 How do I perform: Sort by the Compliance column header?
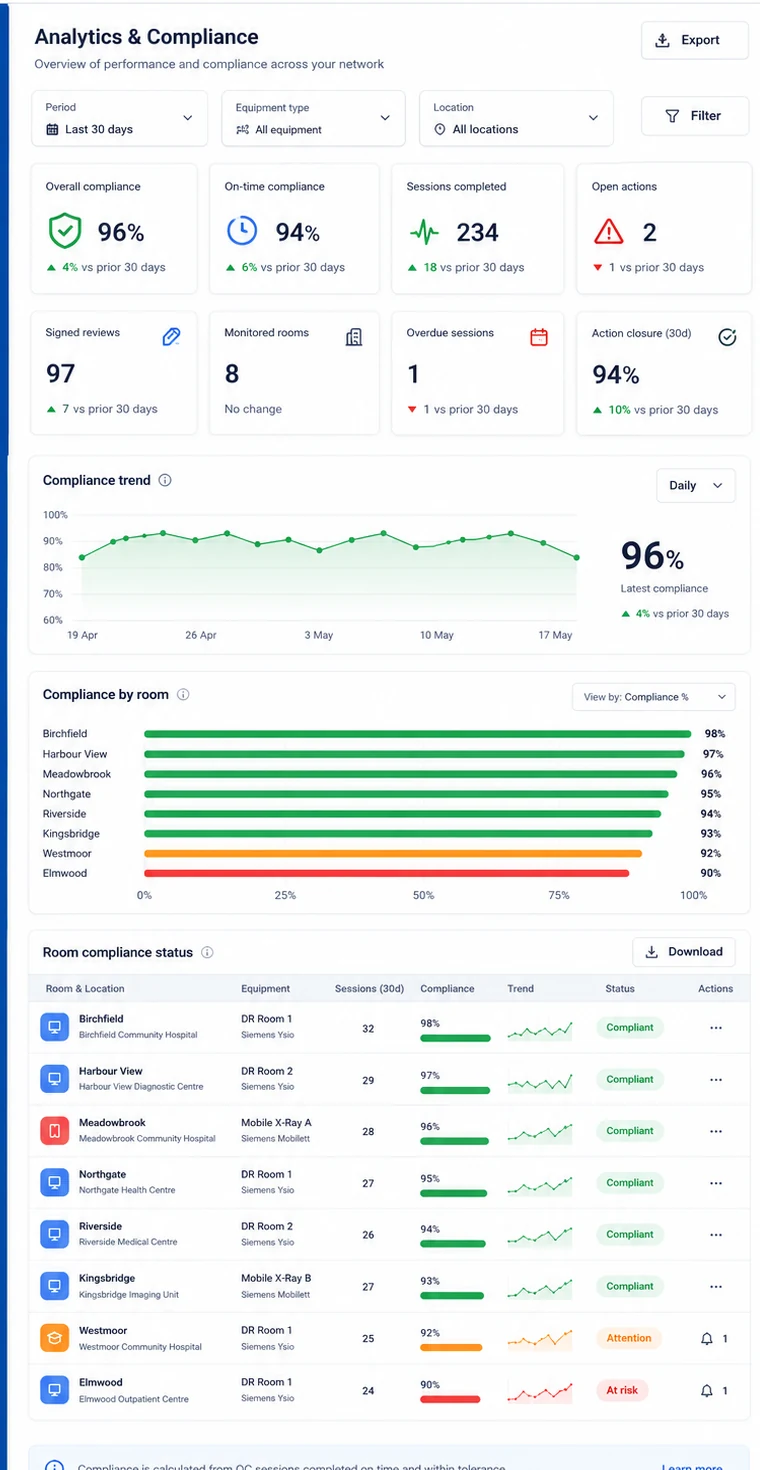click(447, 988)
